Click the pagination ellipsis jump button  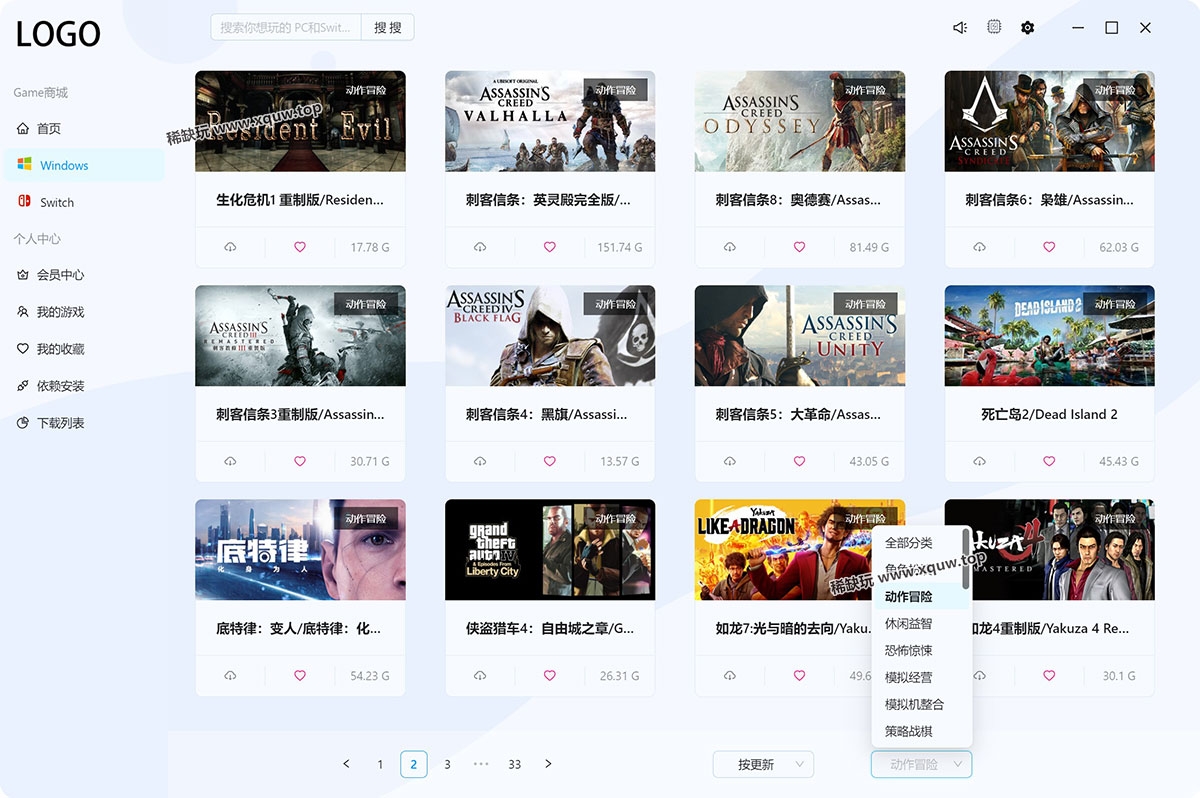(481, 764)
